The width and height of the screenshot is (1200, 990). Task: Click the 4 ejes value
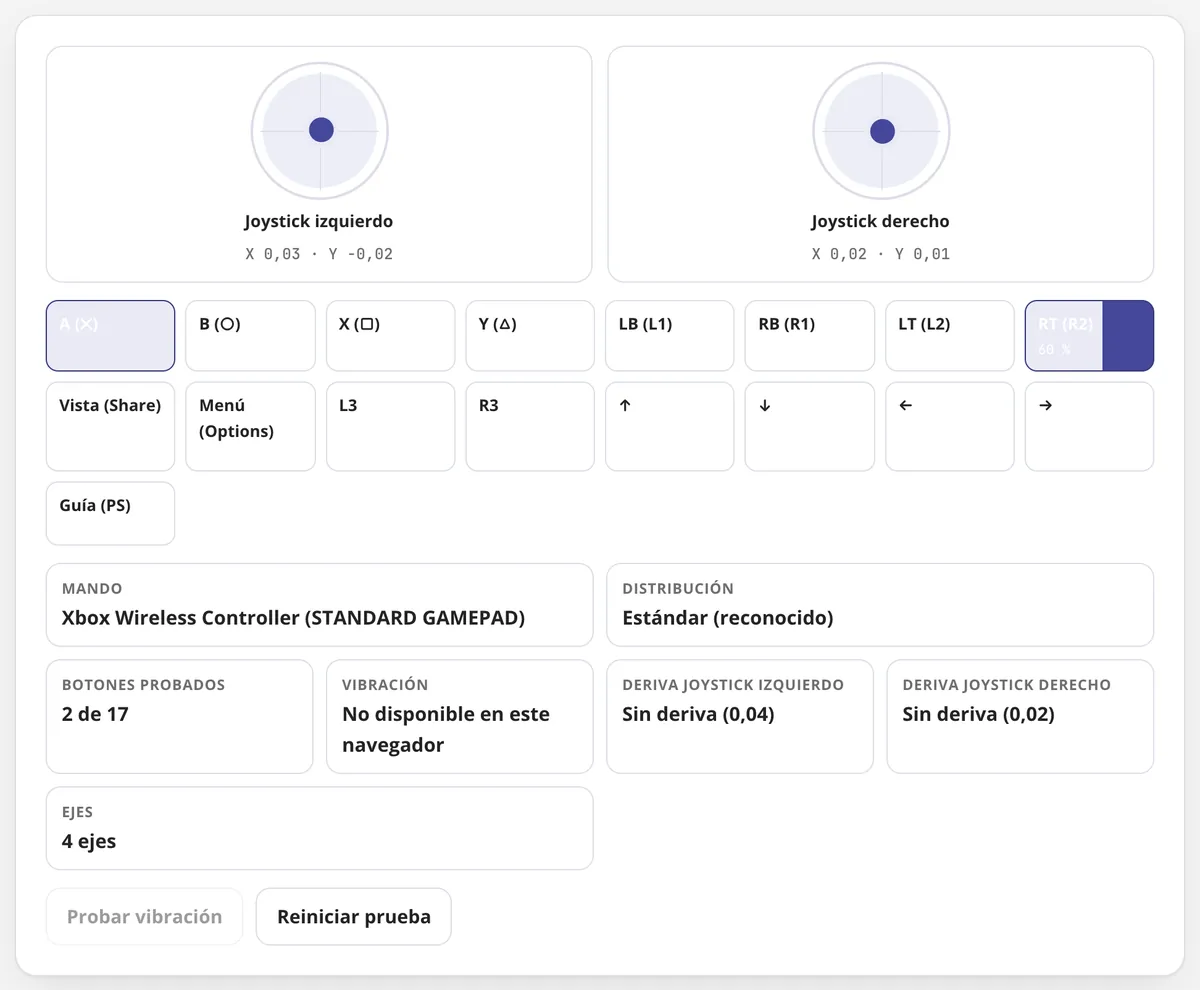(x=89, y=841)
